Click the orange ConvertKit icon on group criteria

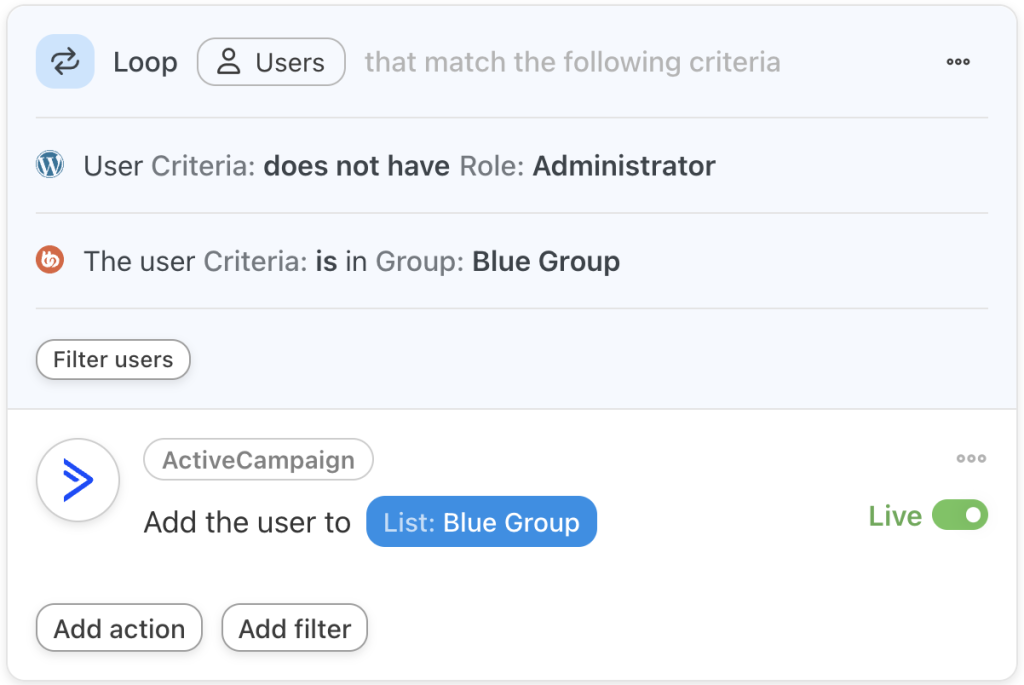(x=49, y=261)
